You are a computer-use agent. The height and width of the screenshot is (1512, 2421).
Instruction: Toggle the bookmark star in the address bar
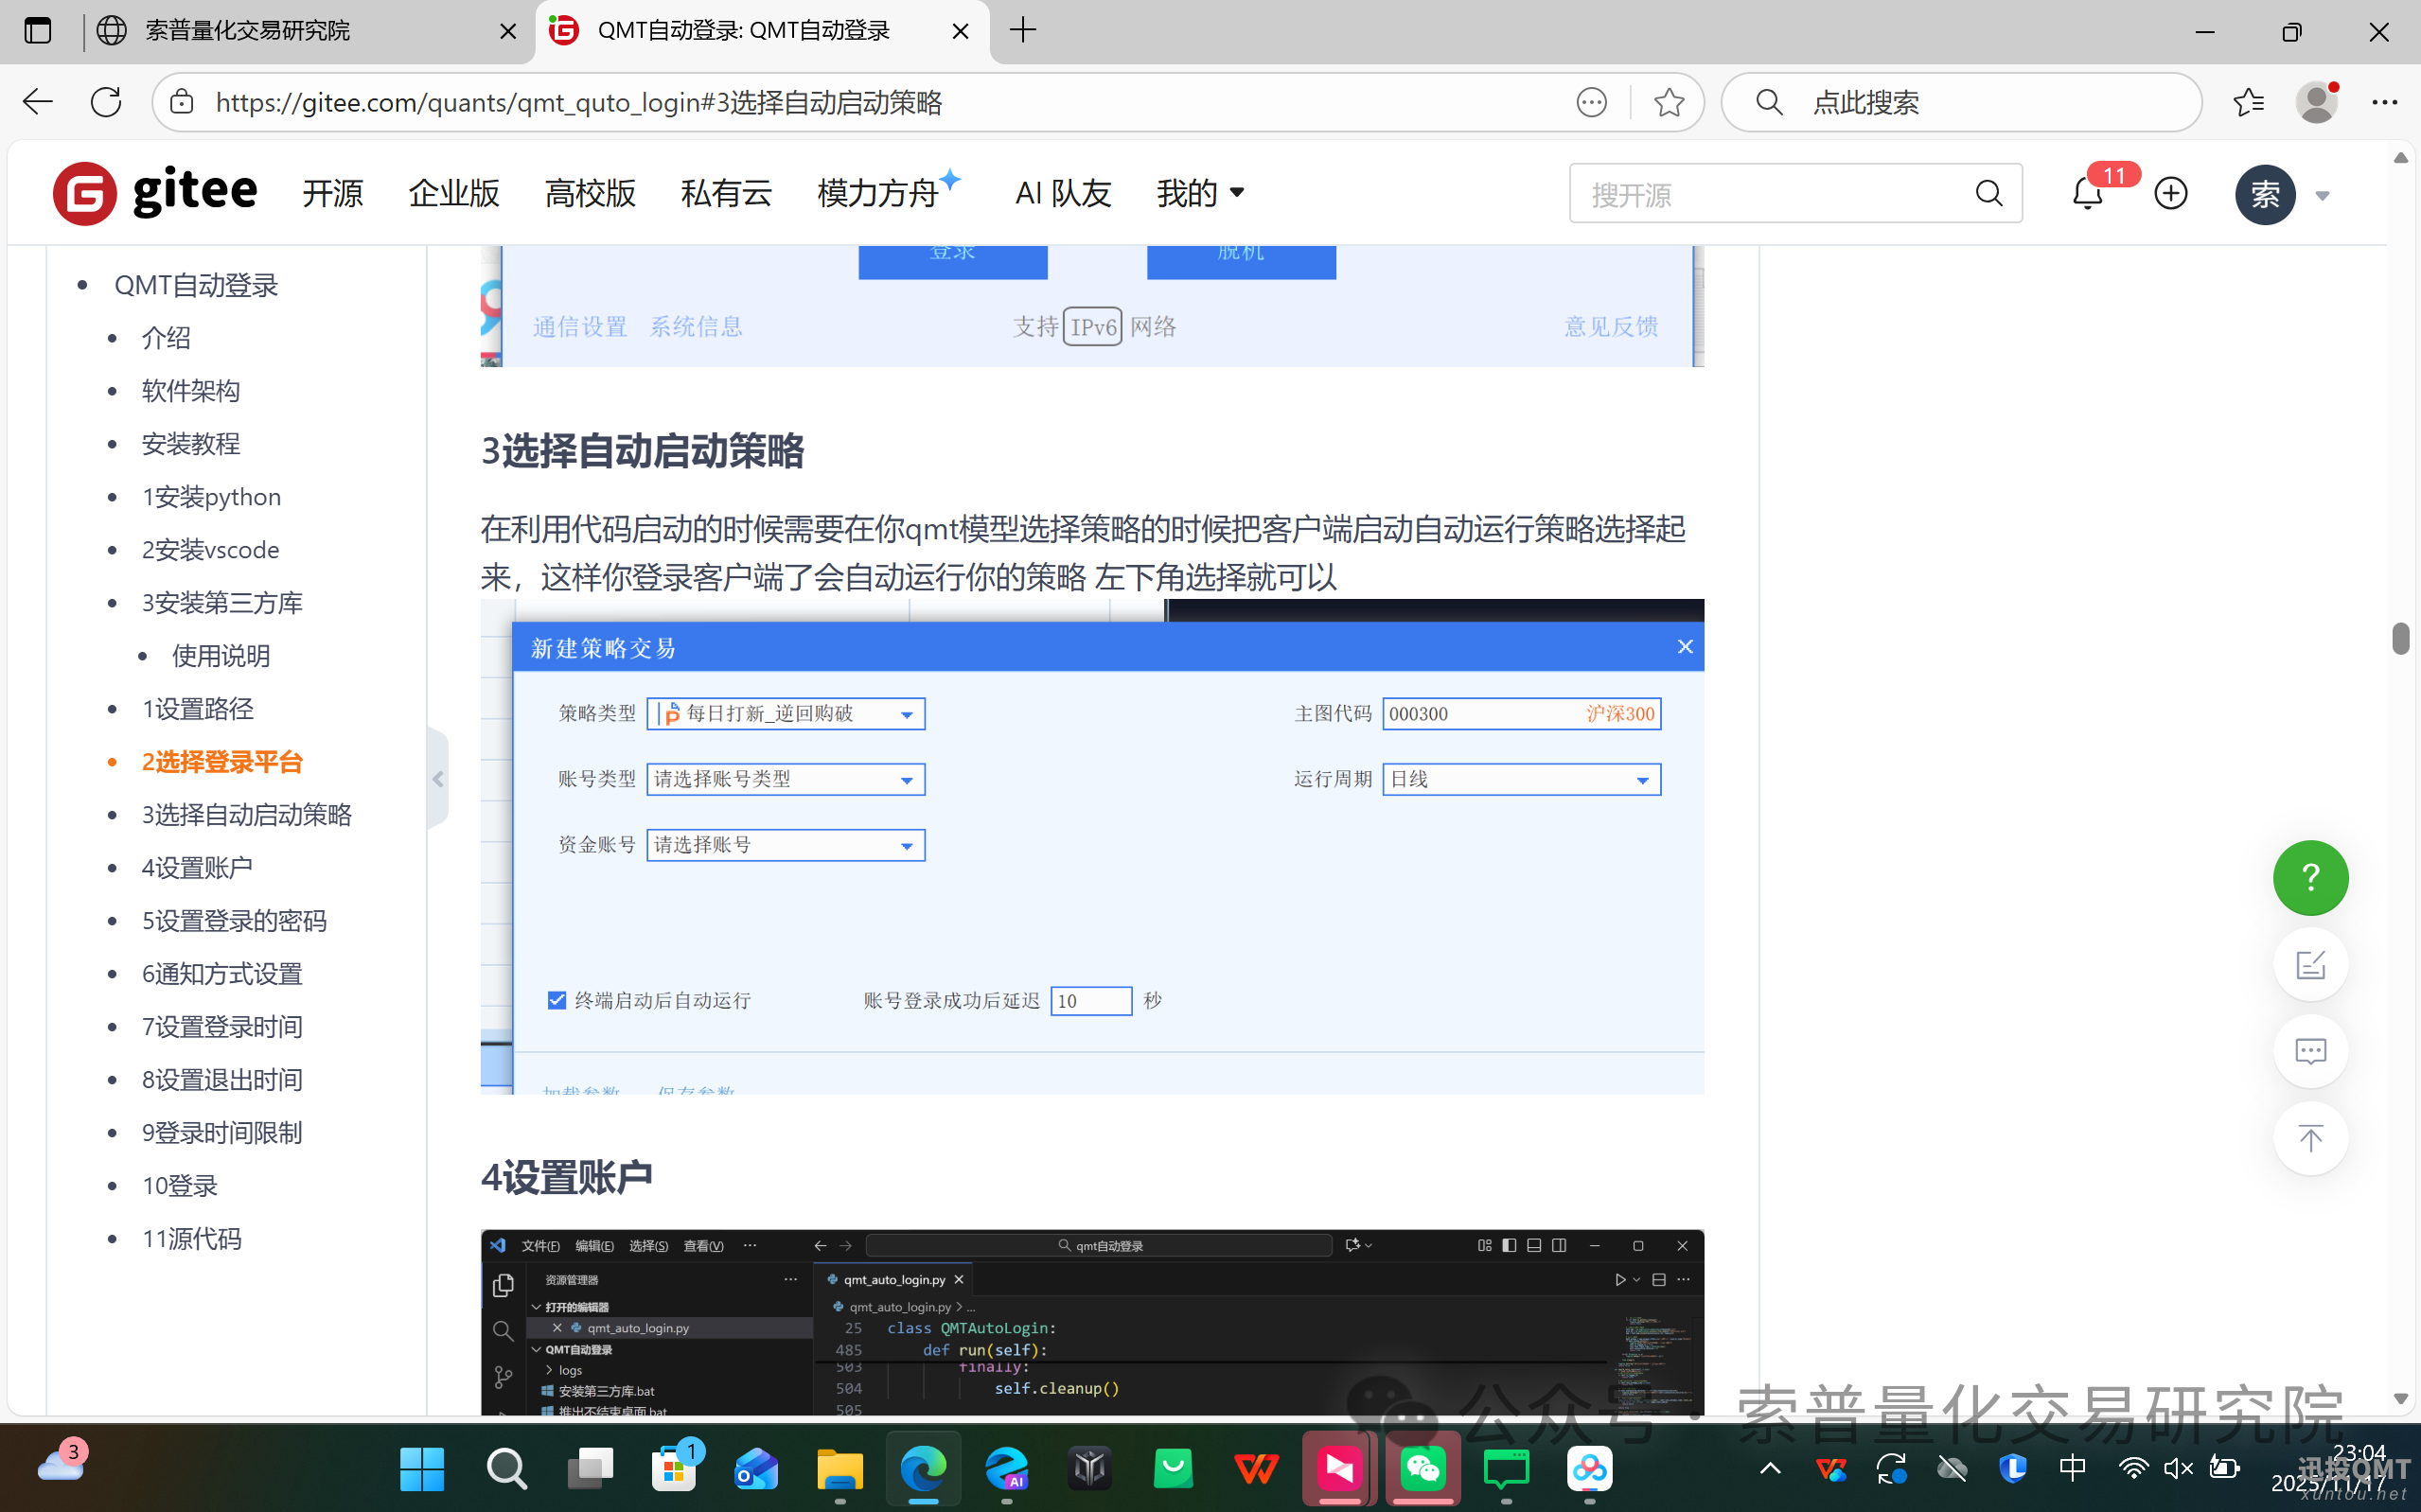click(1668, 101)
